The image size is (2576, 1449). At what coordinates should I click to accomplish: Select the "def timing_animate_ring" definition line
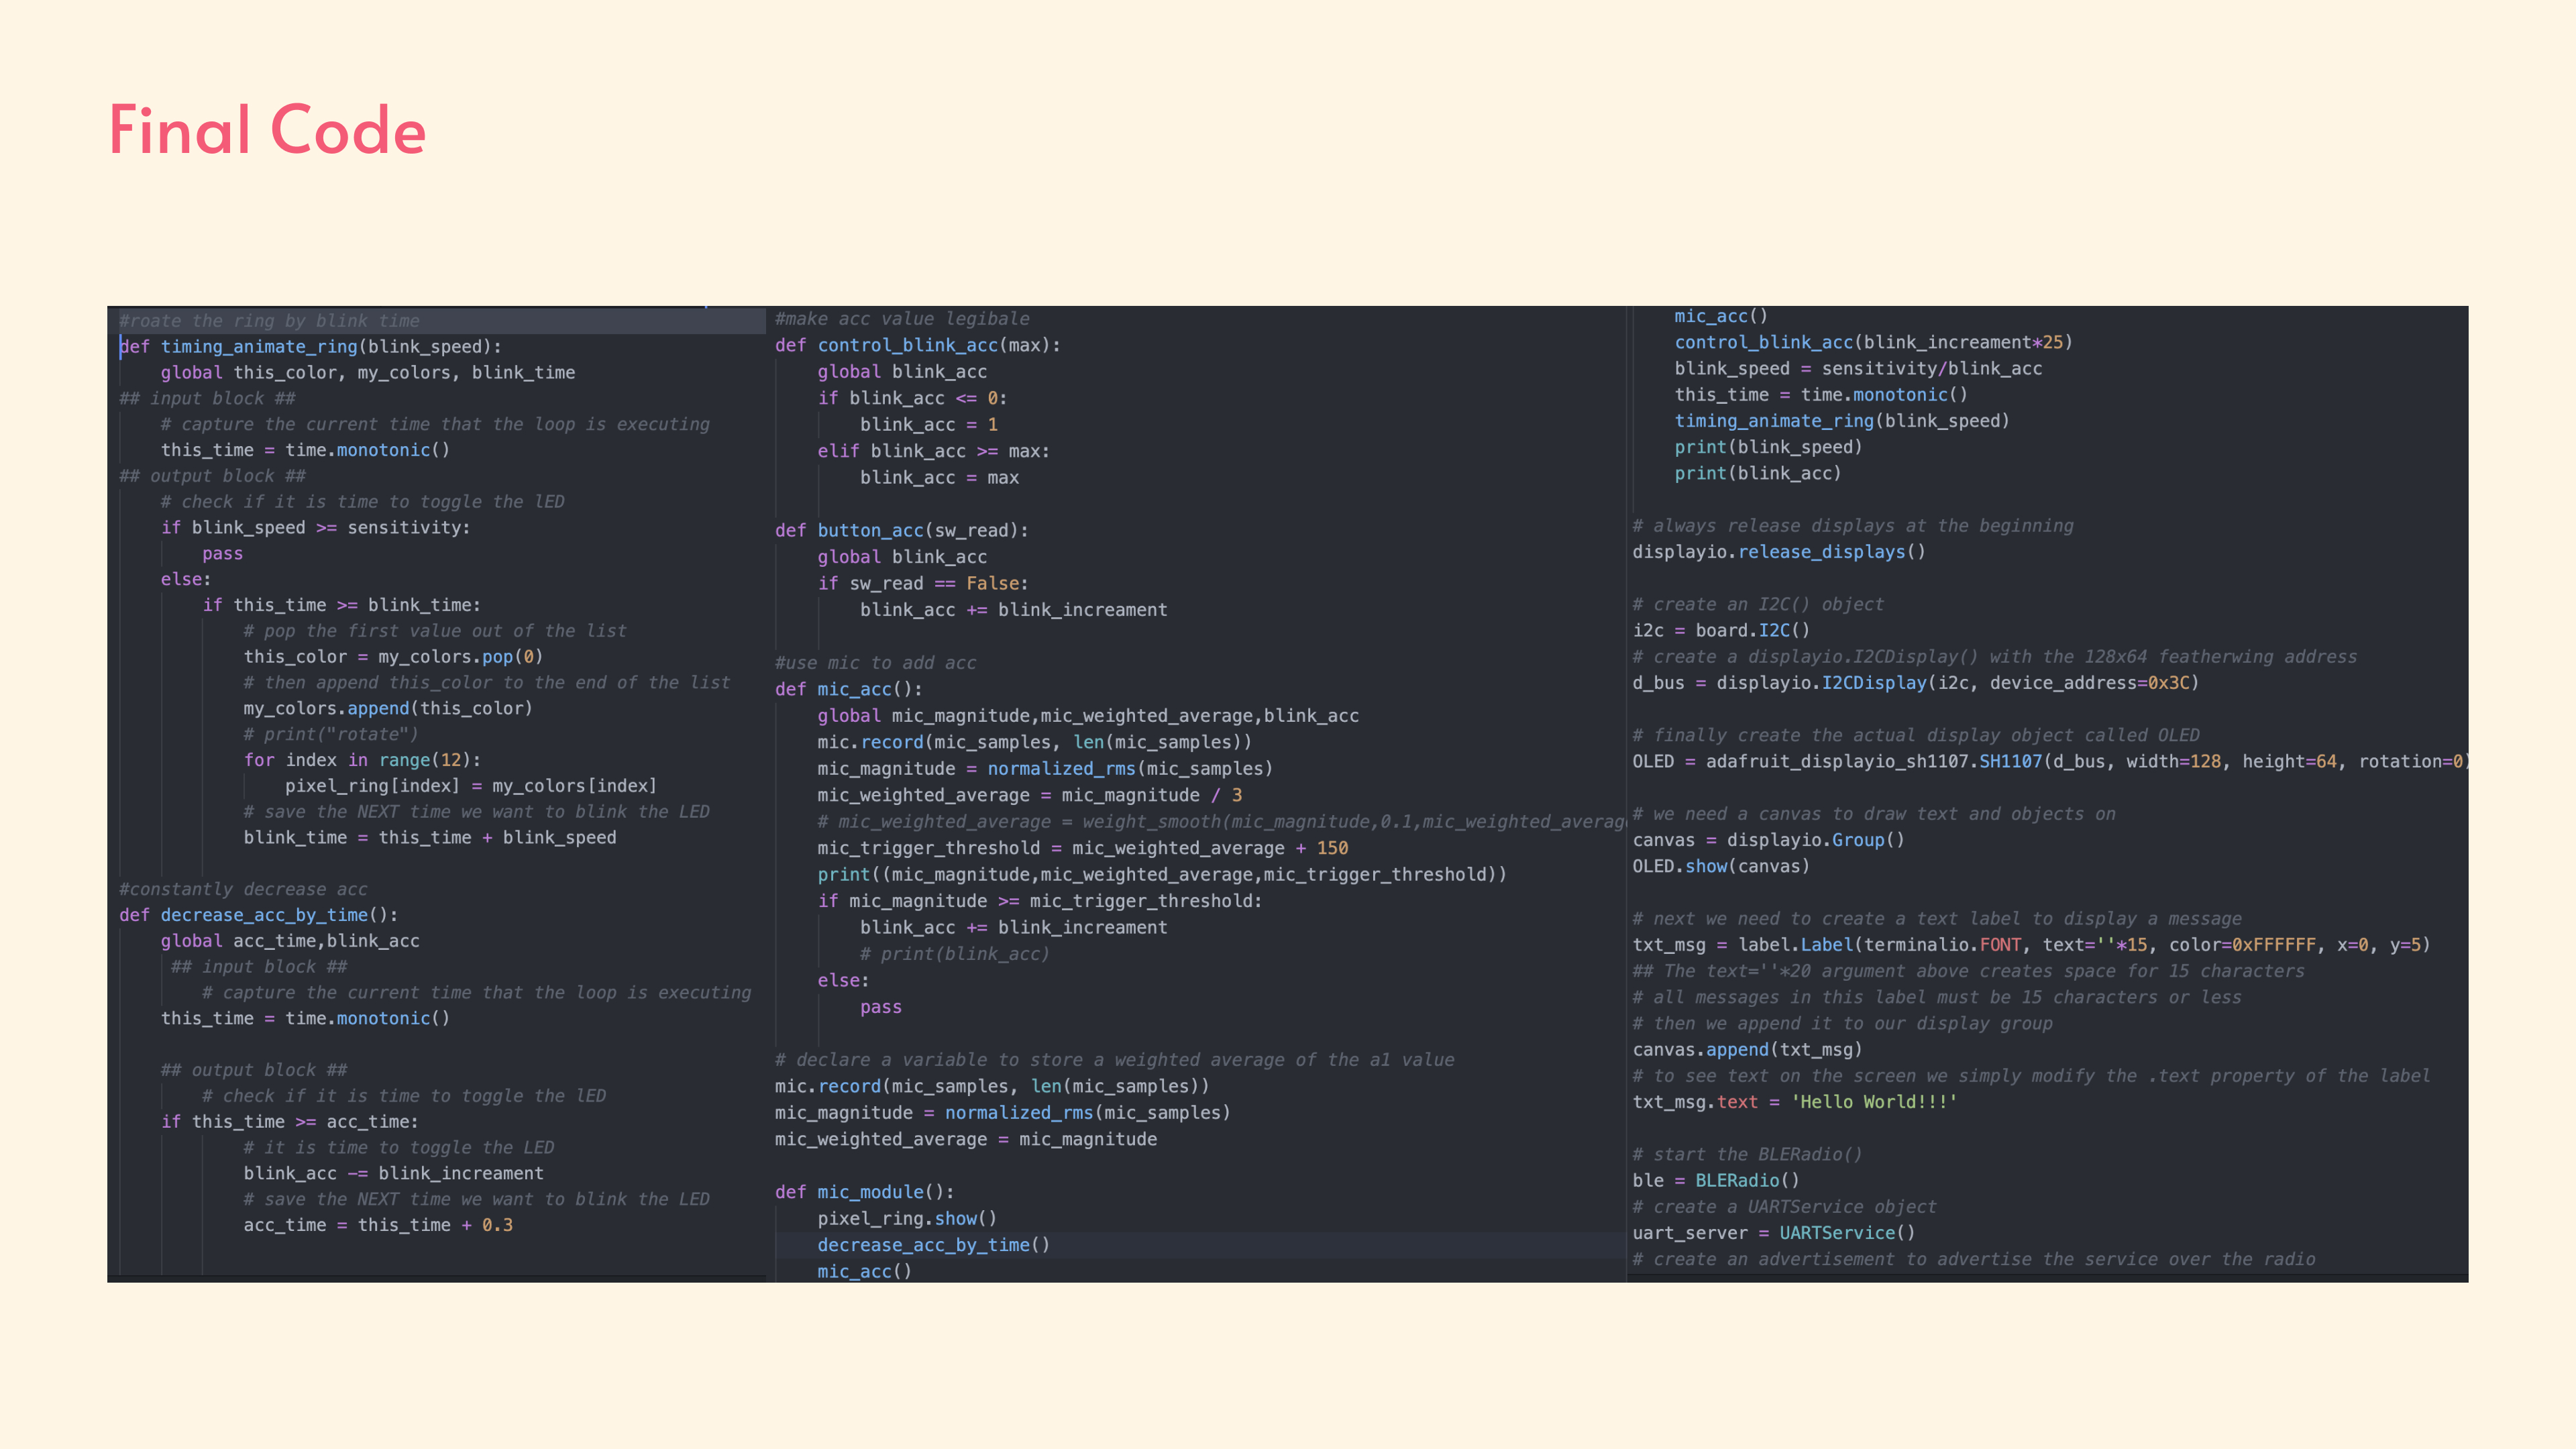pos(310,347)
